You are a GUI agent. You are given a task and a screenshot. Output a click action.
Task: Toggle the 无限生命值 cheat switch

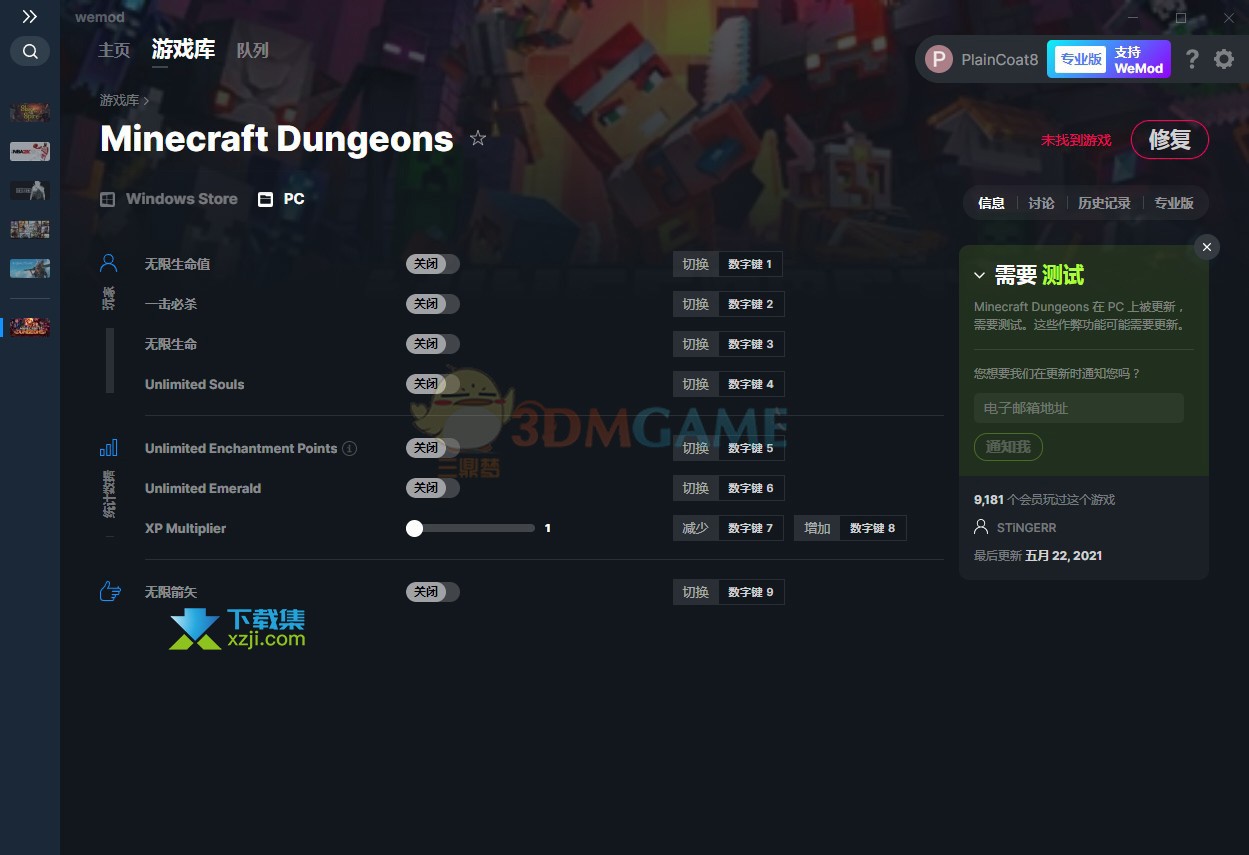tap(433, 264)
